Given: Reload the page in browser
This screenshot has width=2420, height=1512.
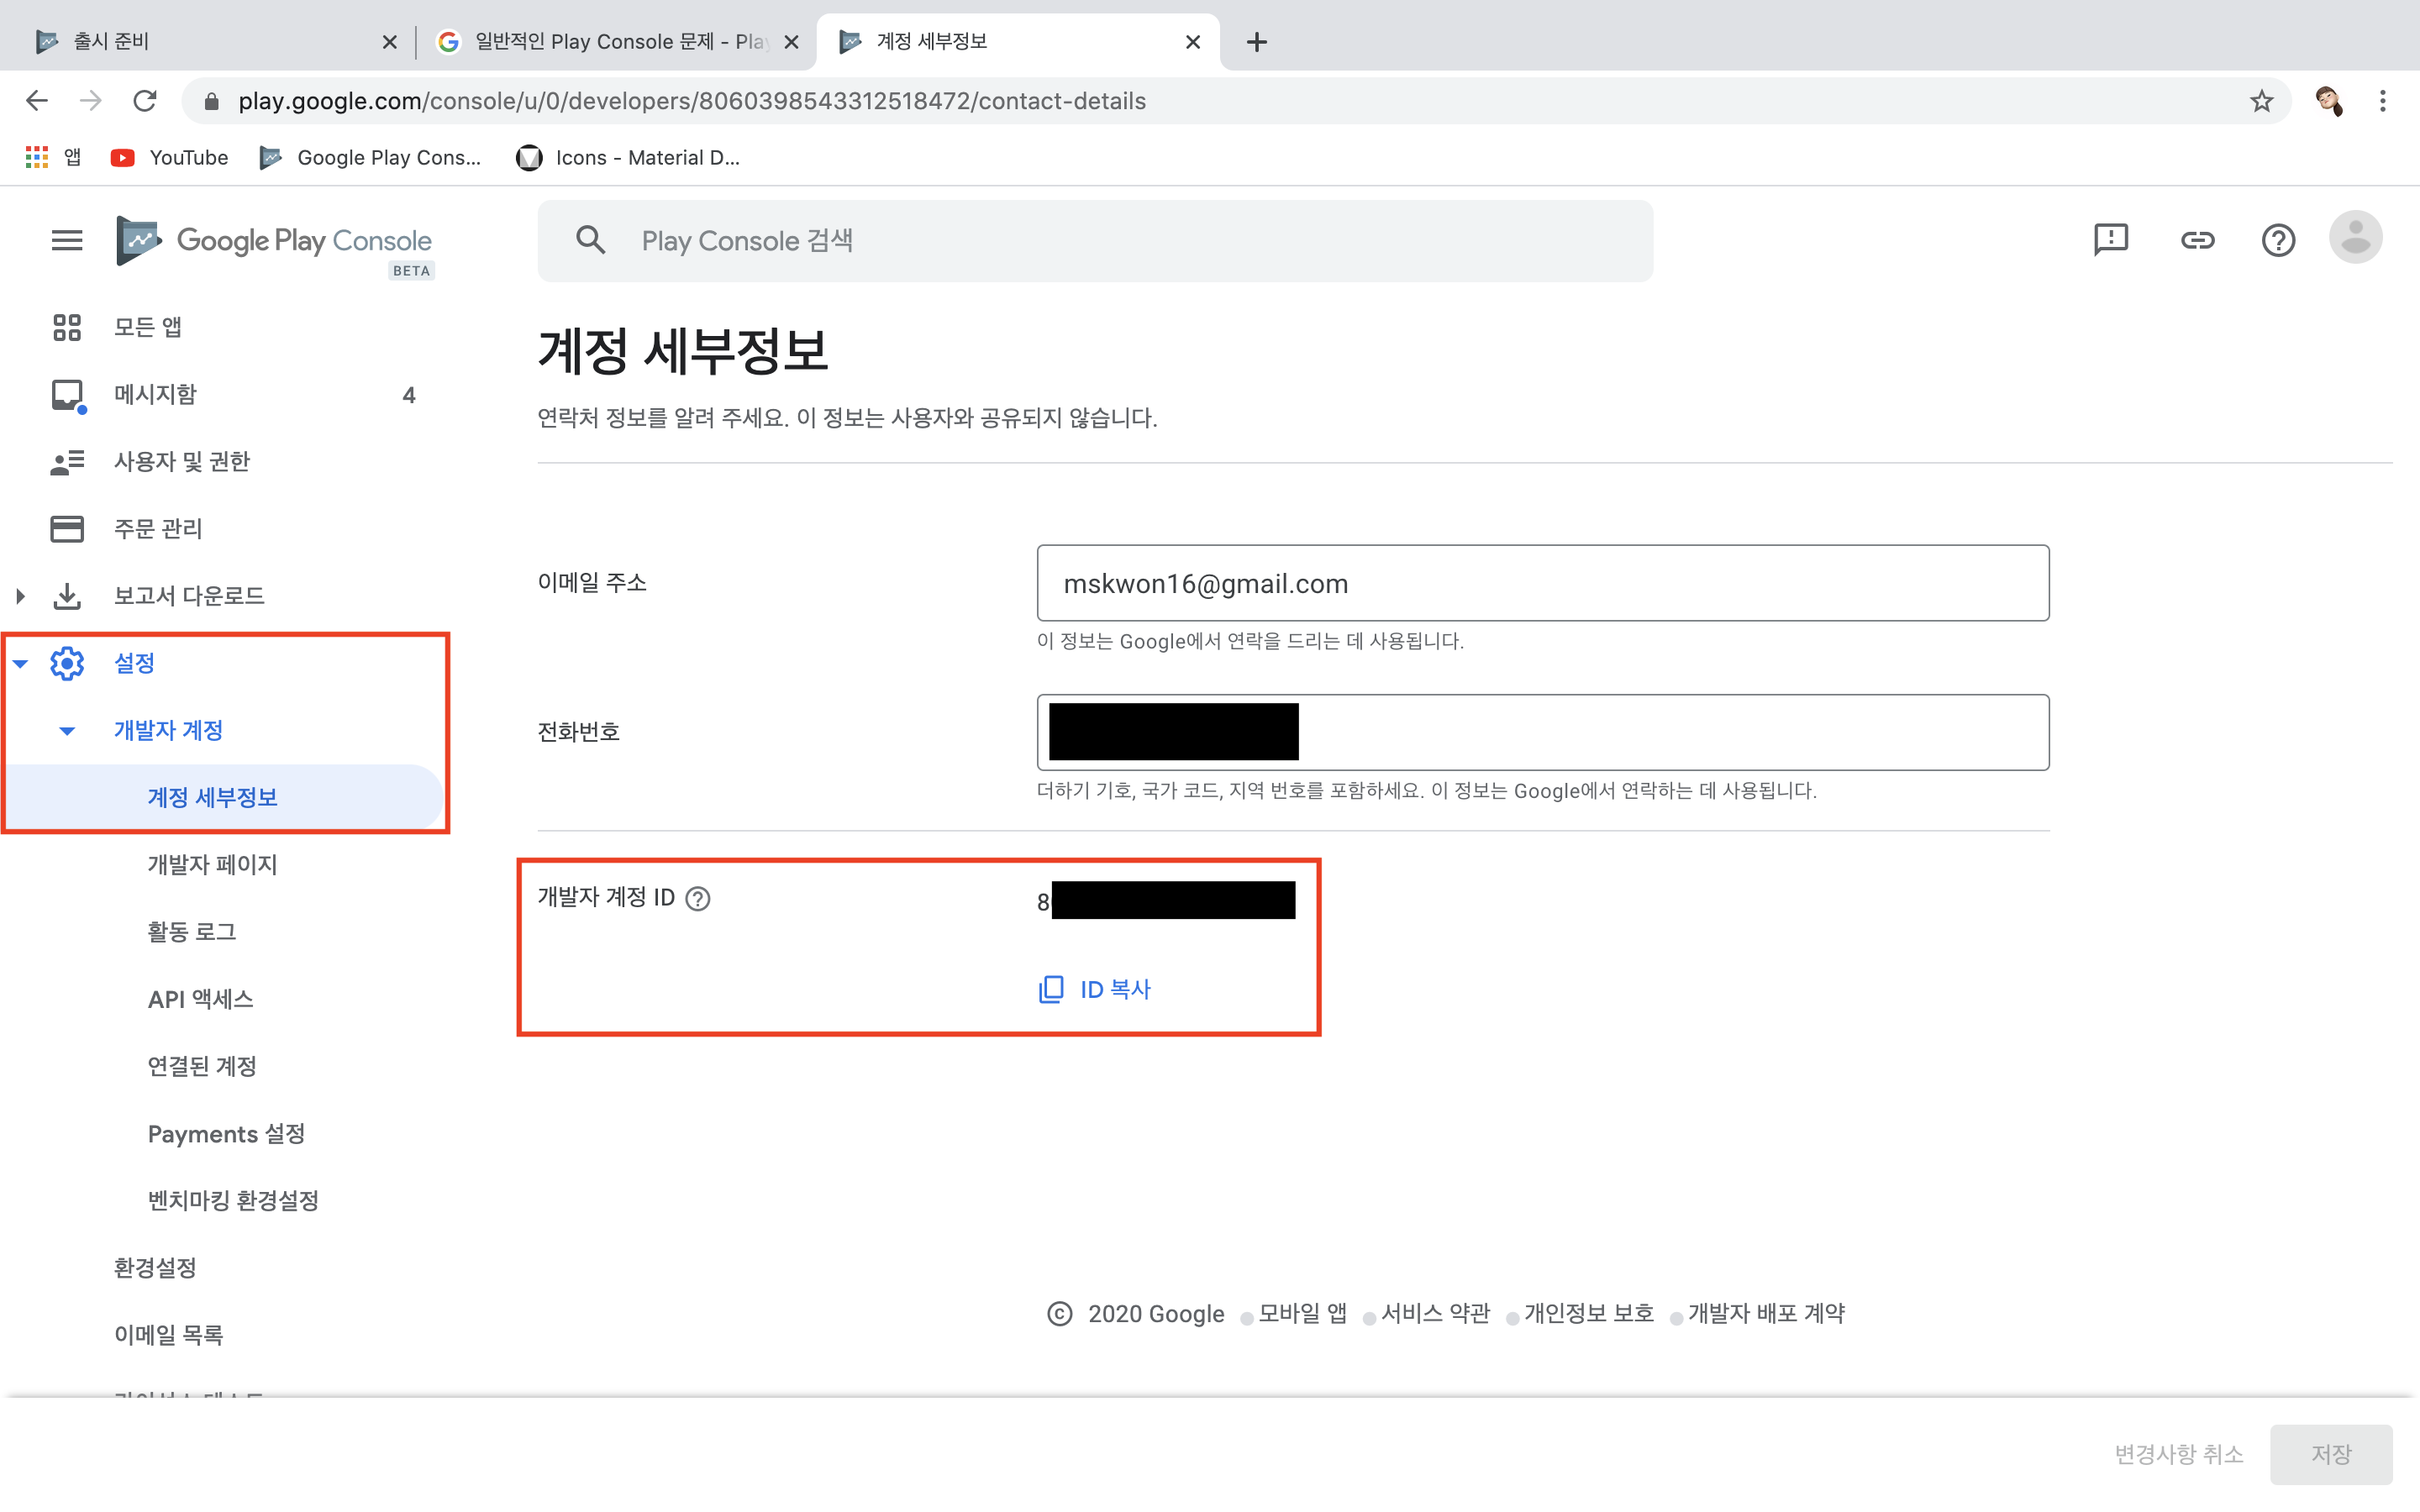Looking at the screenshot, I should [x=145, y=101].
